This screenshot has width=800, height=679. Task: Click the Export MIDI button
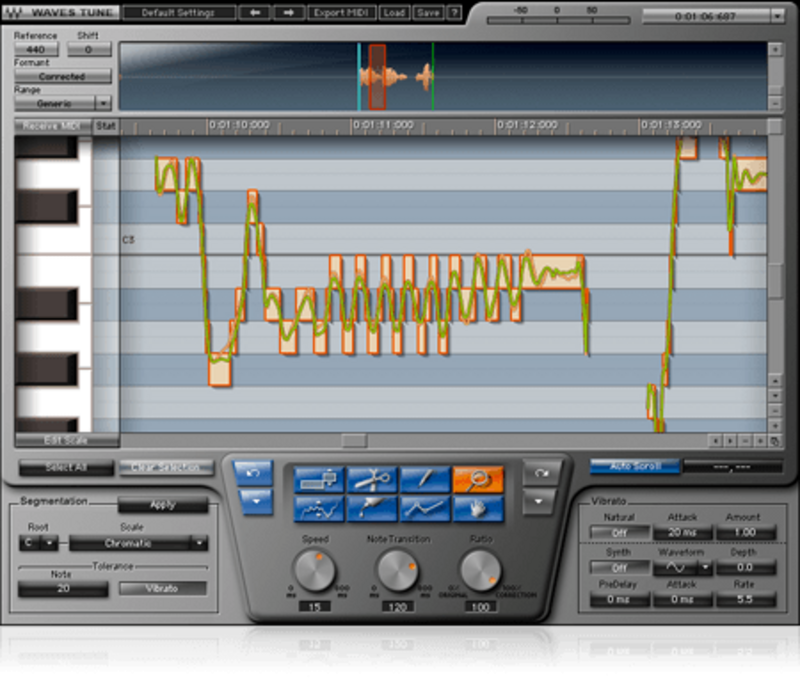[343, 13]
